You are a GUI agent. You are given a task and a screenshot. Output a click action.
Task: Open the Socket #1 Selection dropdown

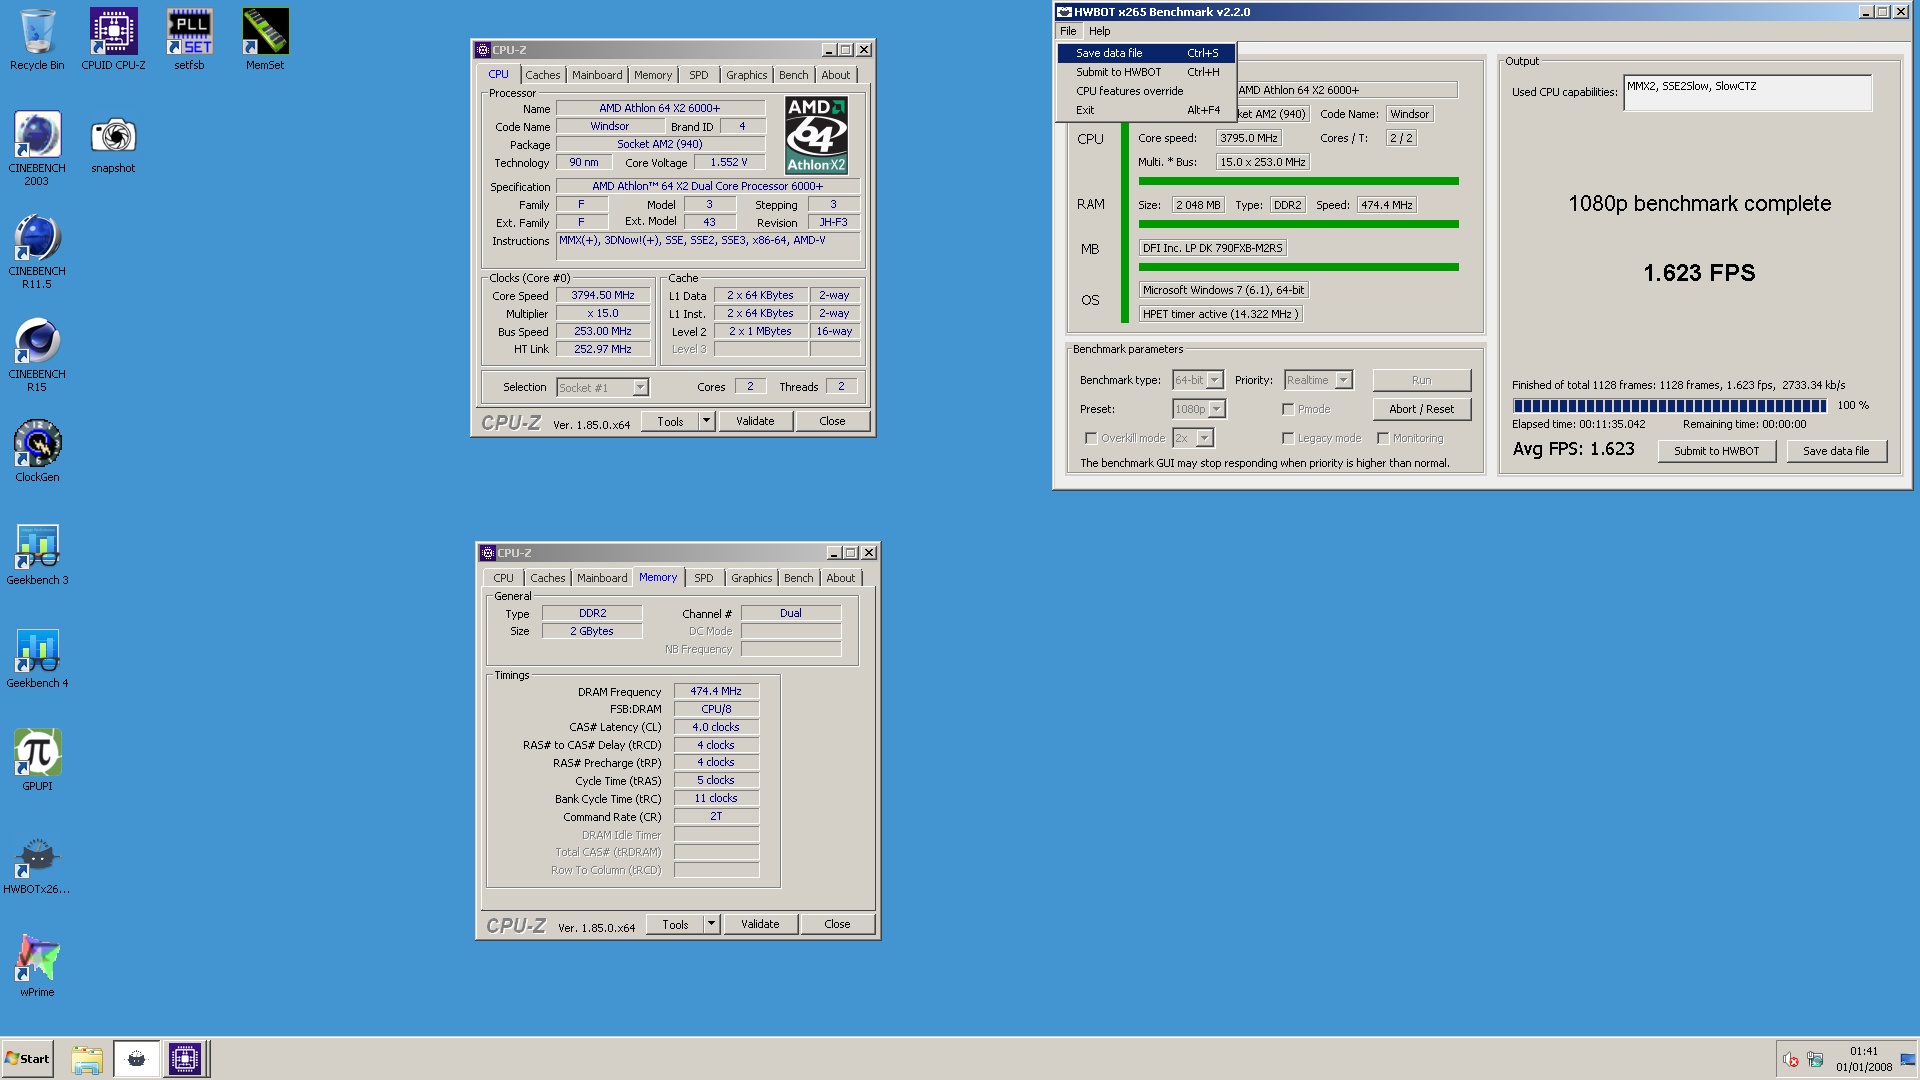coord(602,388)
